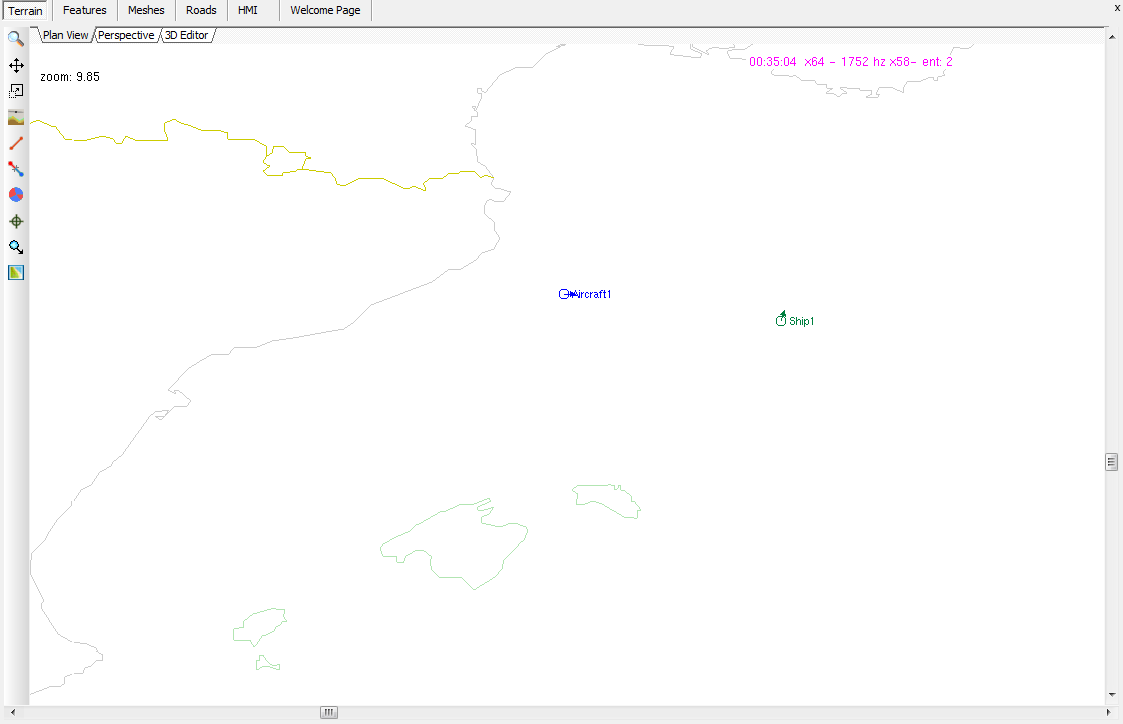Switch to the Features tab

84,11
